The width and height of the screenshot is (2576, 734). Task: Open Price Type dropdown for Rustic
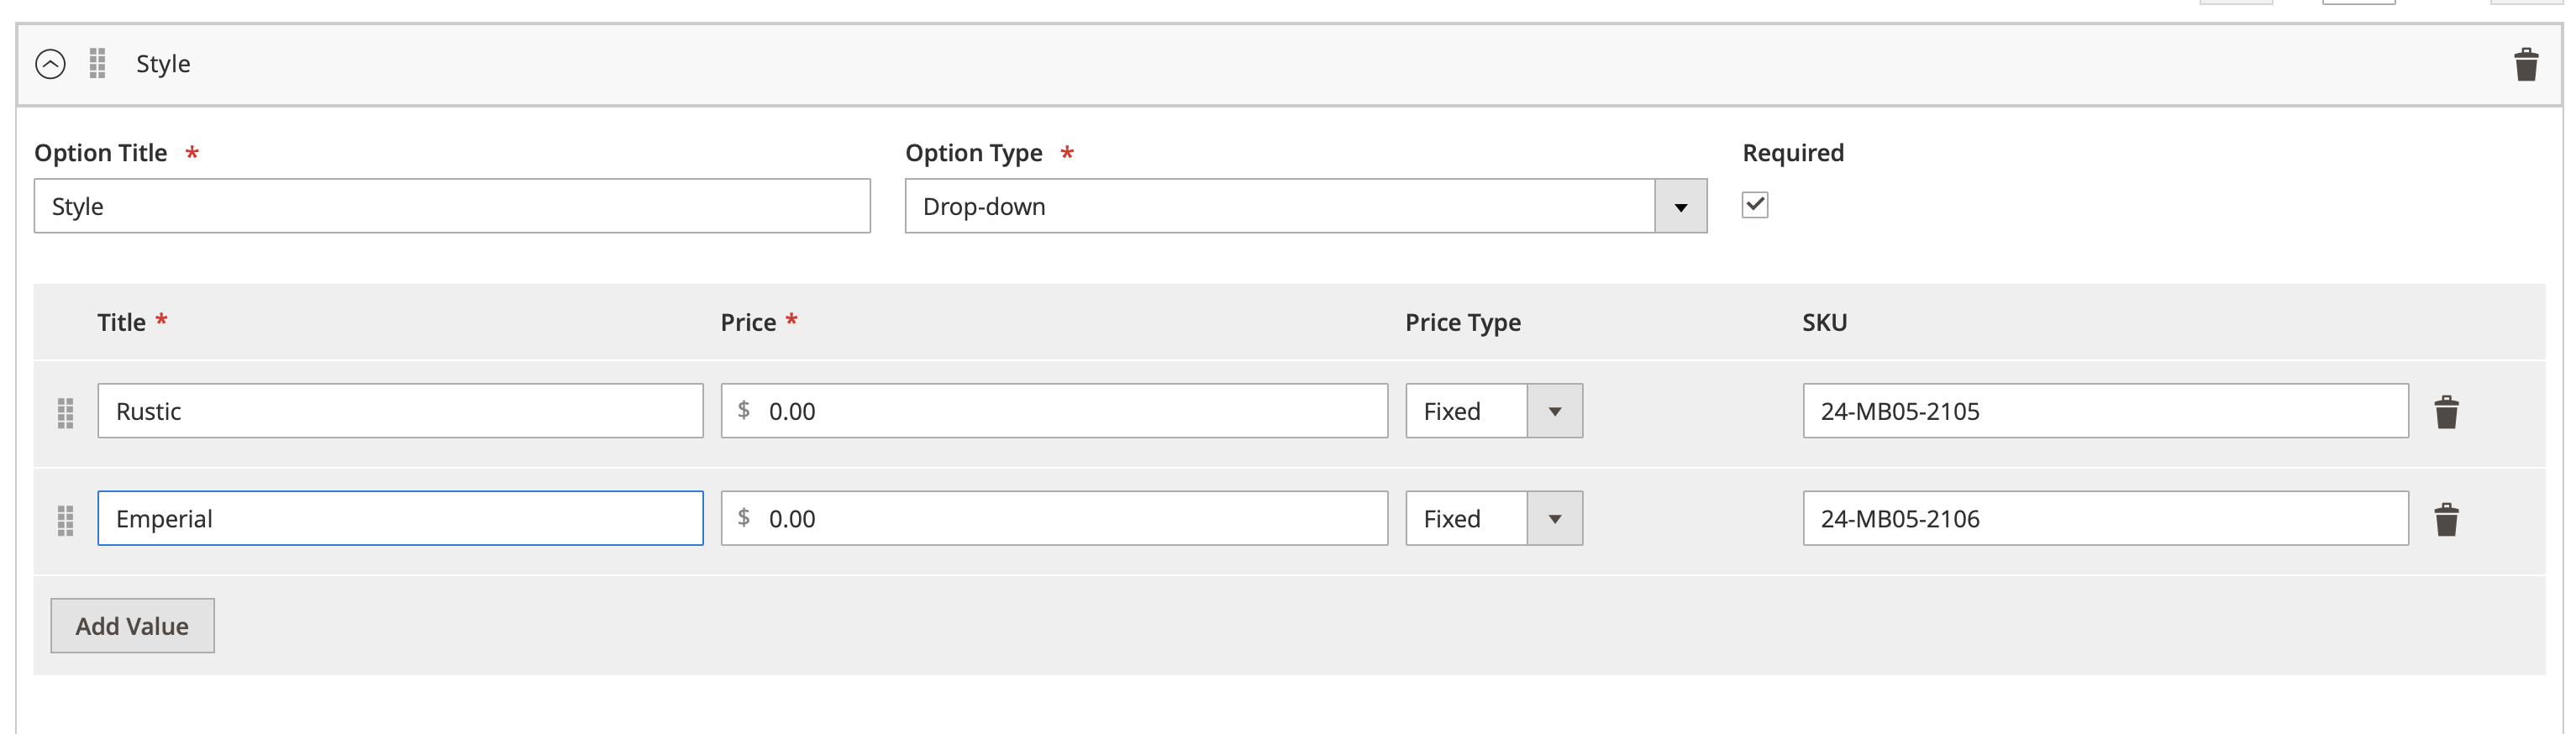(x=1493, y=411)
